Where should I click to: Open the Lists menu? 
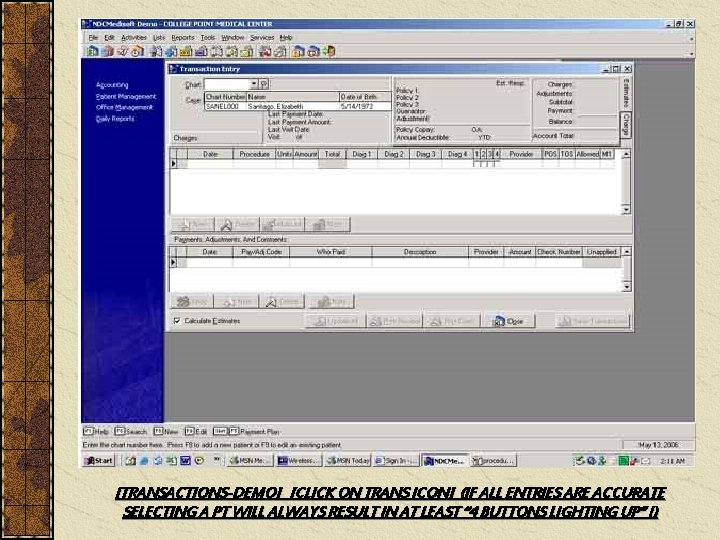[x=159, y=38]
